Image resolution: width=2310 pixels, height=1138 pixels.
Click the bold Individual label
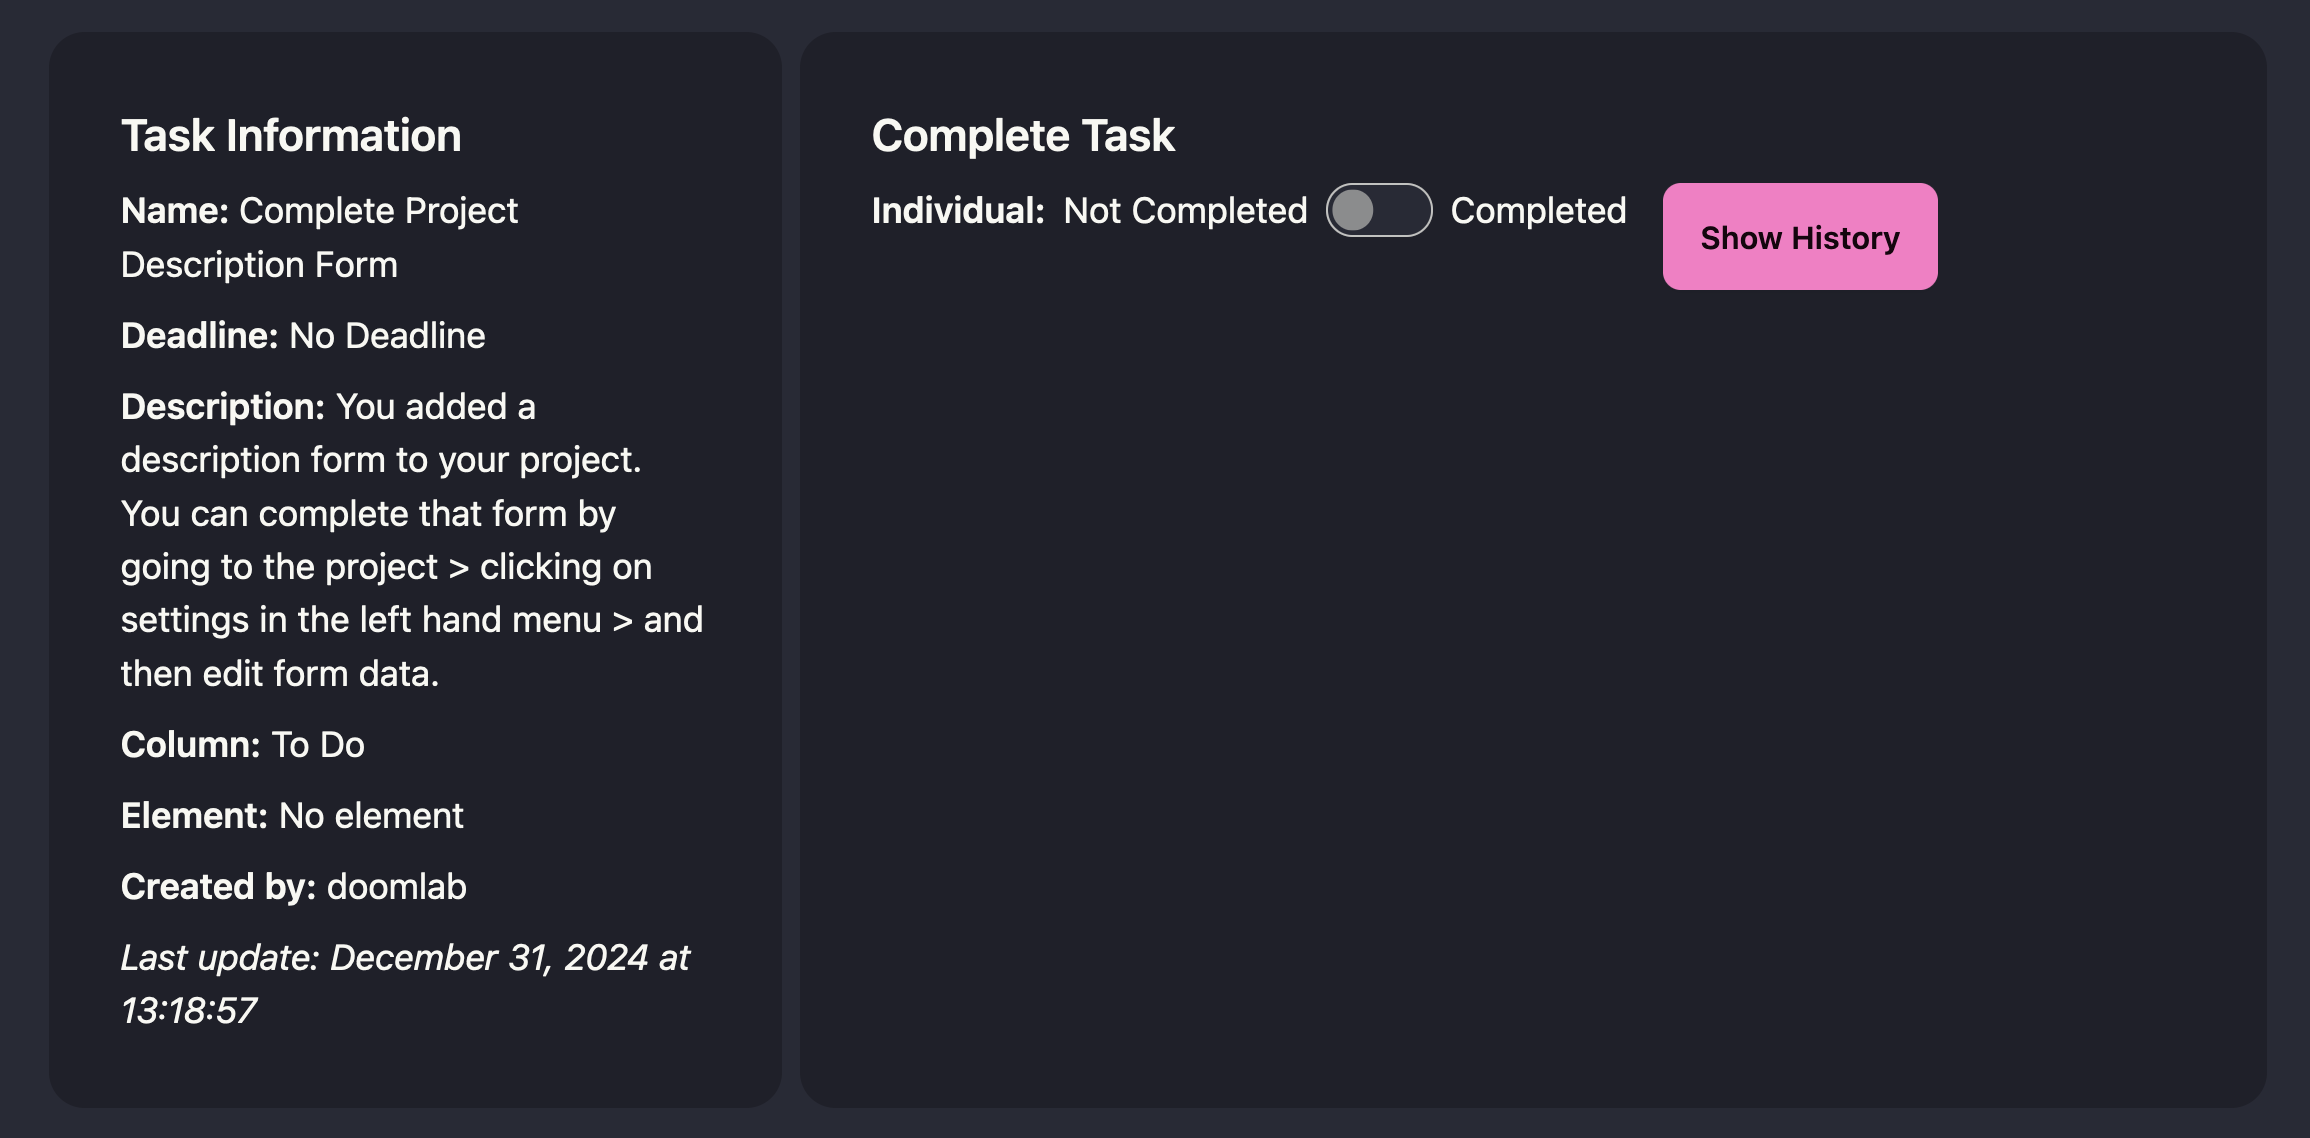tap(958, 211)
